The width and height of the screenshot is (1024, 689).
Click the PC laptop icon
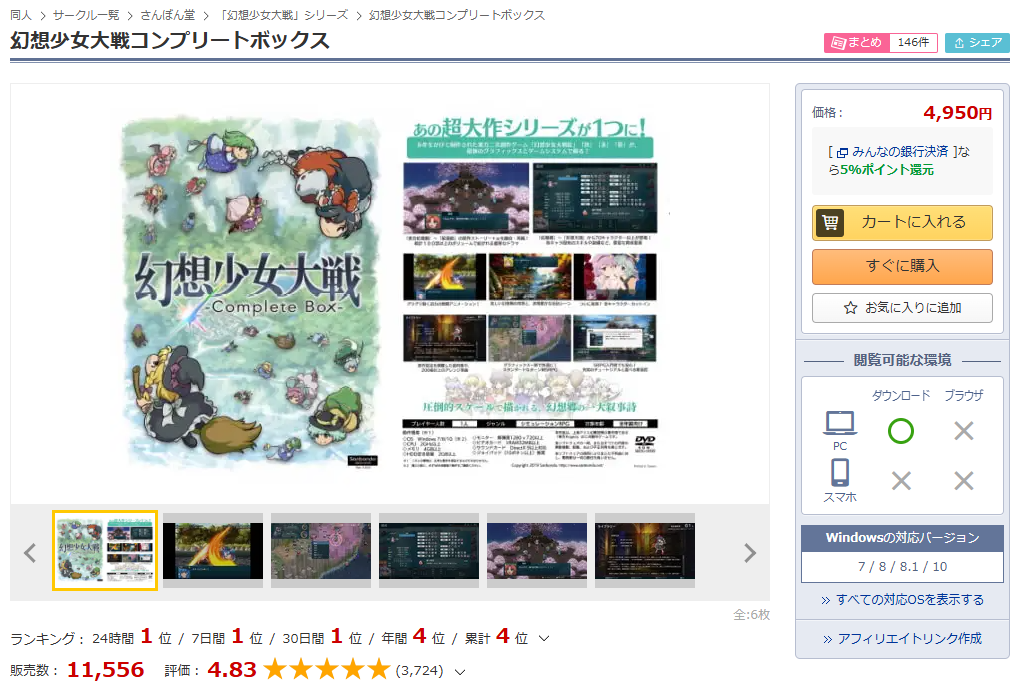pyautogui.click(x=840, y=424)
